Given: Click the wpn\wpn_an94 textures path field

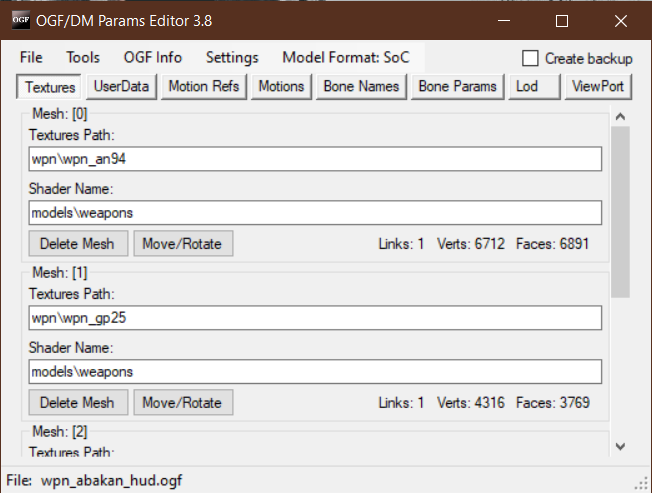Looking at the screenshot, I should [x=315, y=160].
